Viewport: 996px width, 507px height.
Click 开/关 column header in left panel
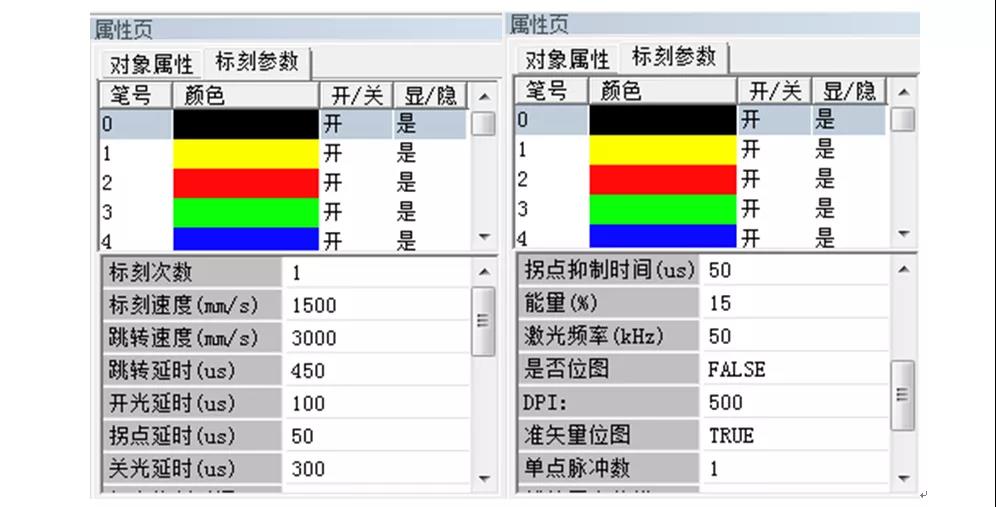(x=356, y=95)
